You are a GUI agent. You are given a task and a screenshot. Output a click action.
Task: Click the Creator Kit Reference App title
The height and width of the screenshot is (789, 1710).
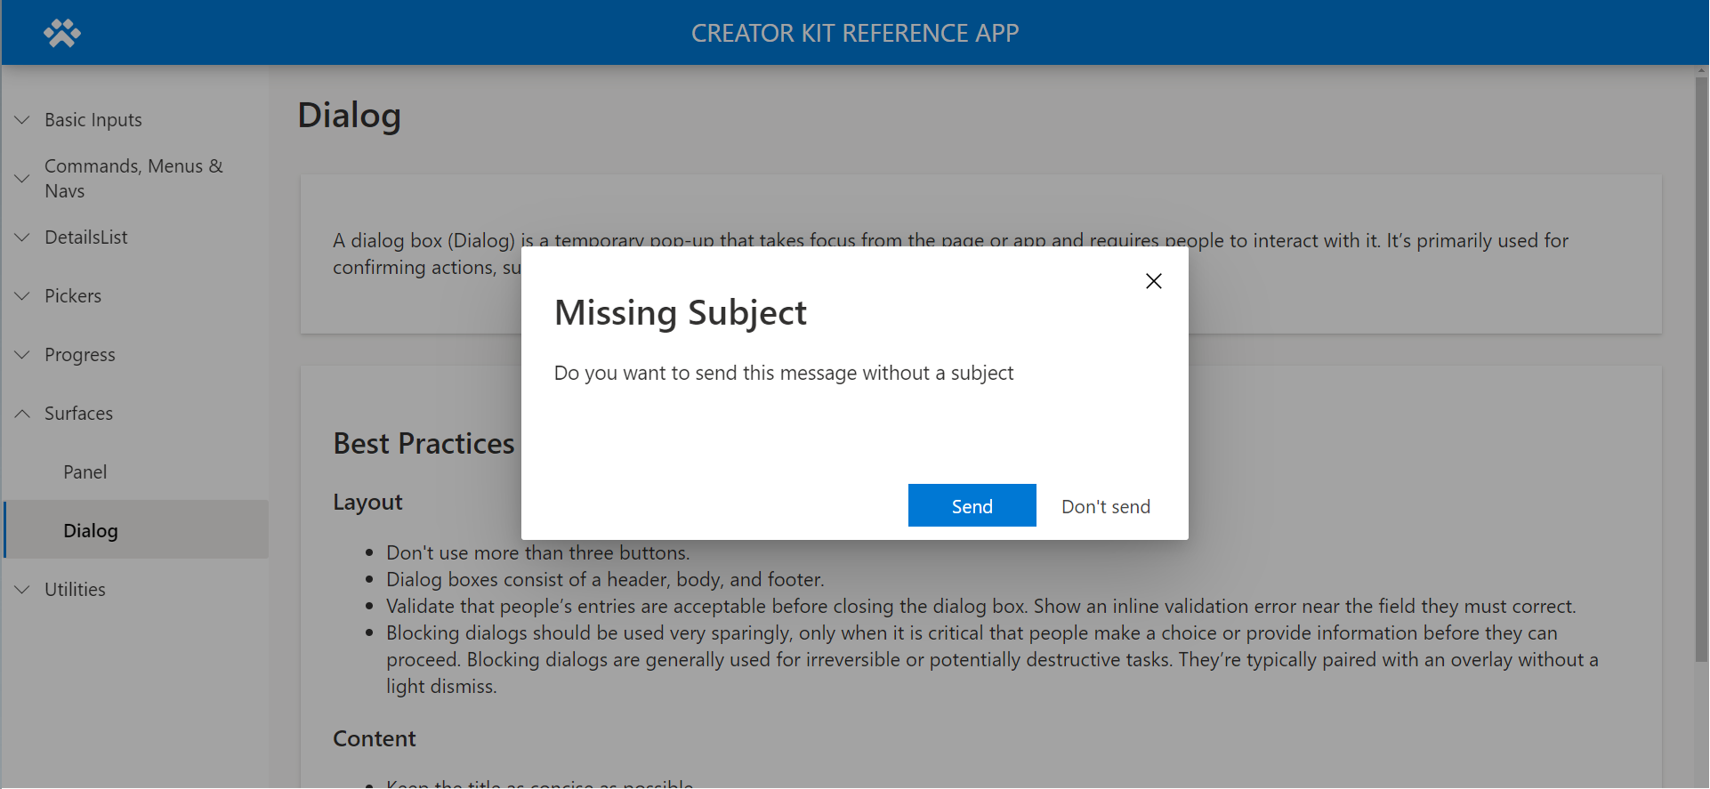855,33
